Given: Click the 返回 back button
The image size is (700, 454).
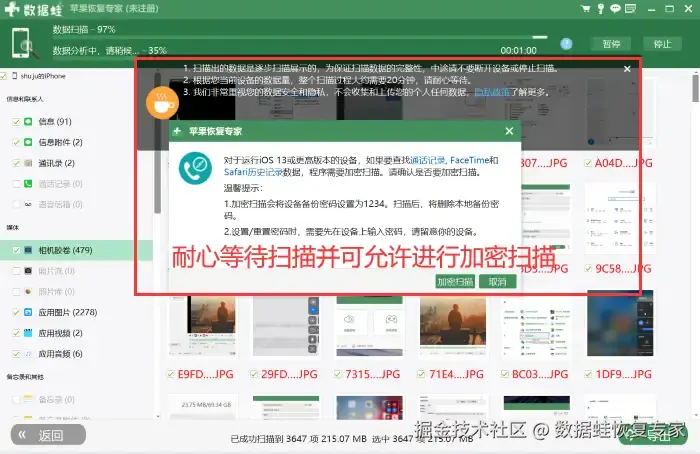Looking at the screenshot, I should pos(48,435).
